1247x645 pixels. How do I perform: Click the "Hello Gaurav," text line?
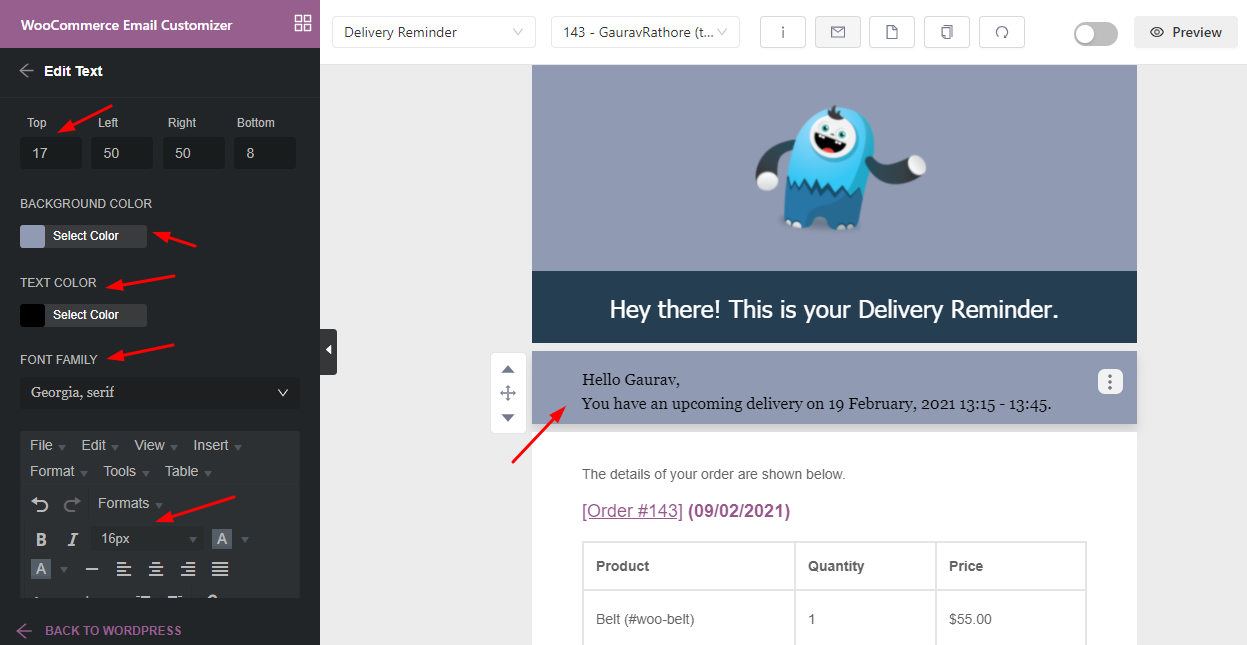pyautogui.click(x=631, y=380)
